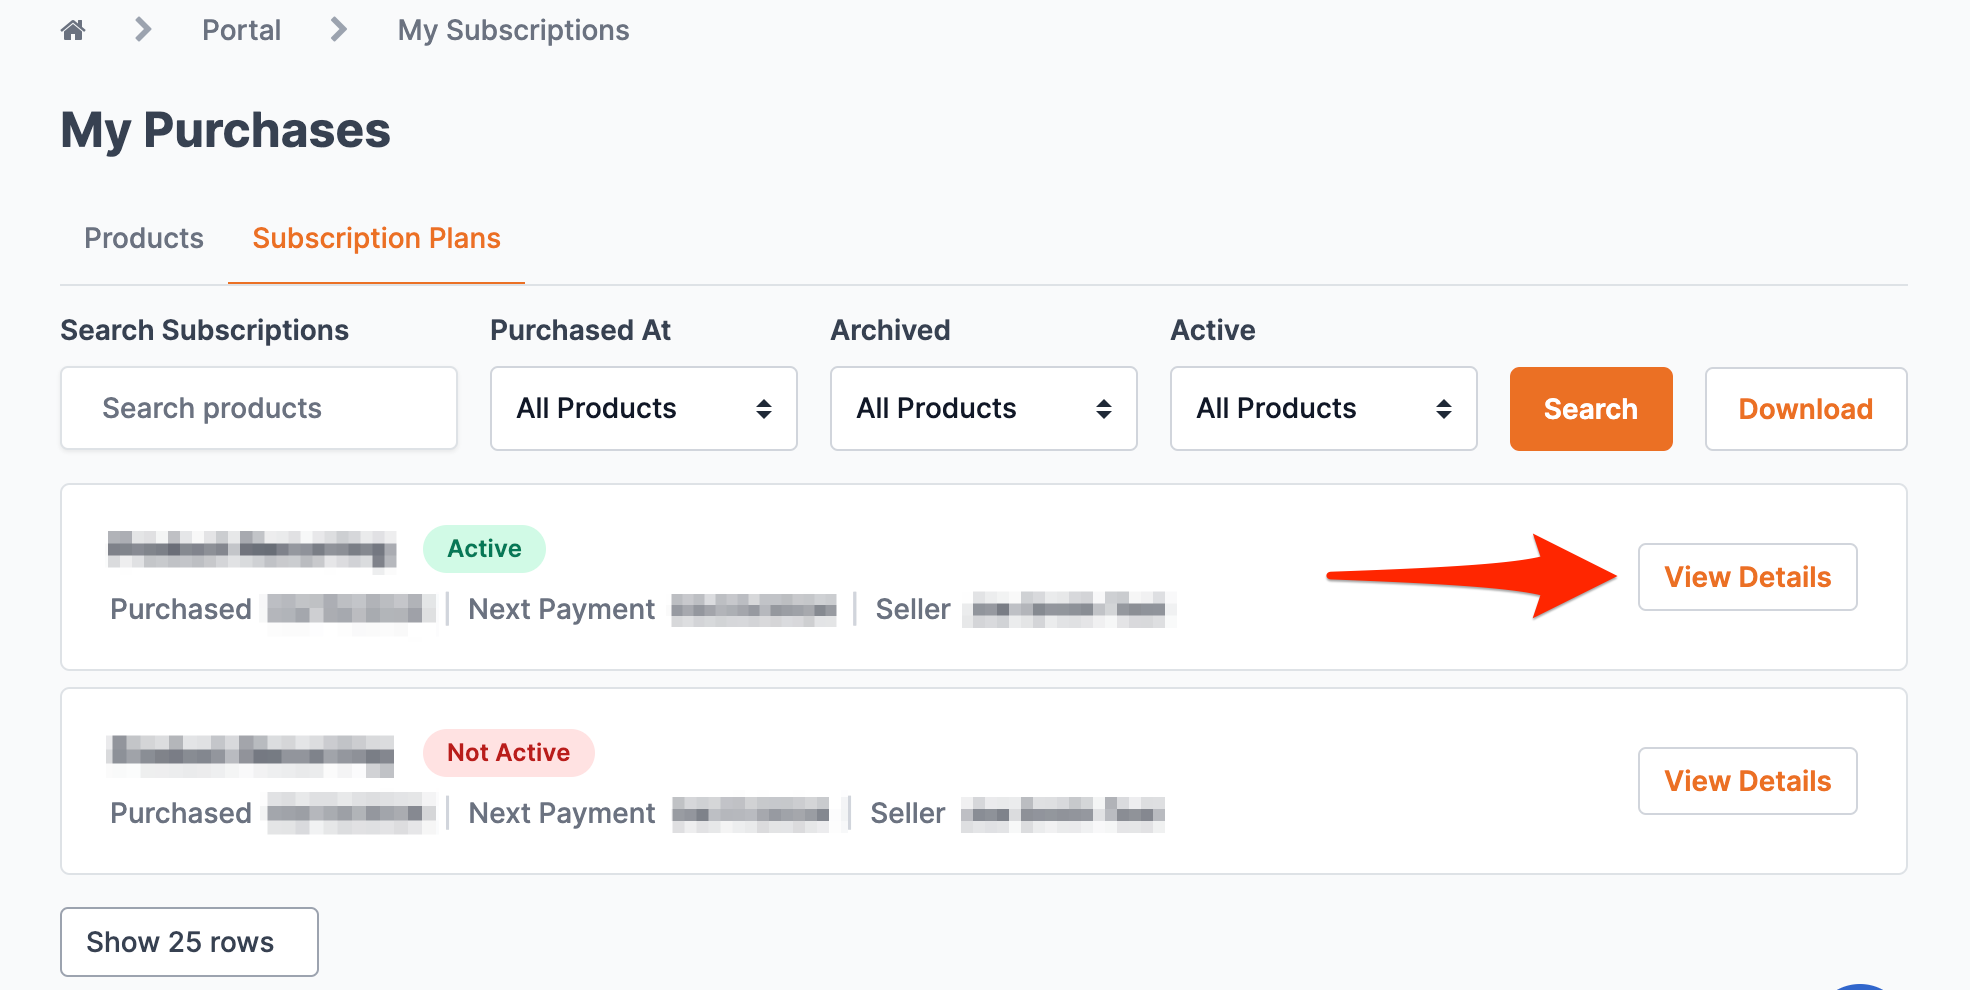The image size is (1970, 990).
Task: Click the chevron between Portal and My Subscriptions
Action: (338, 30)
